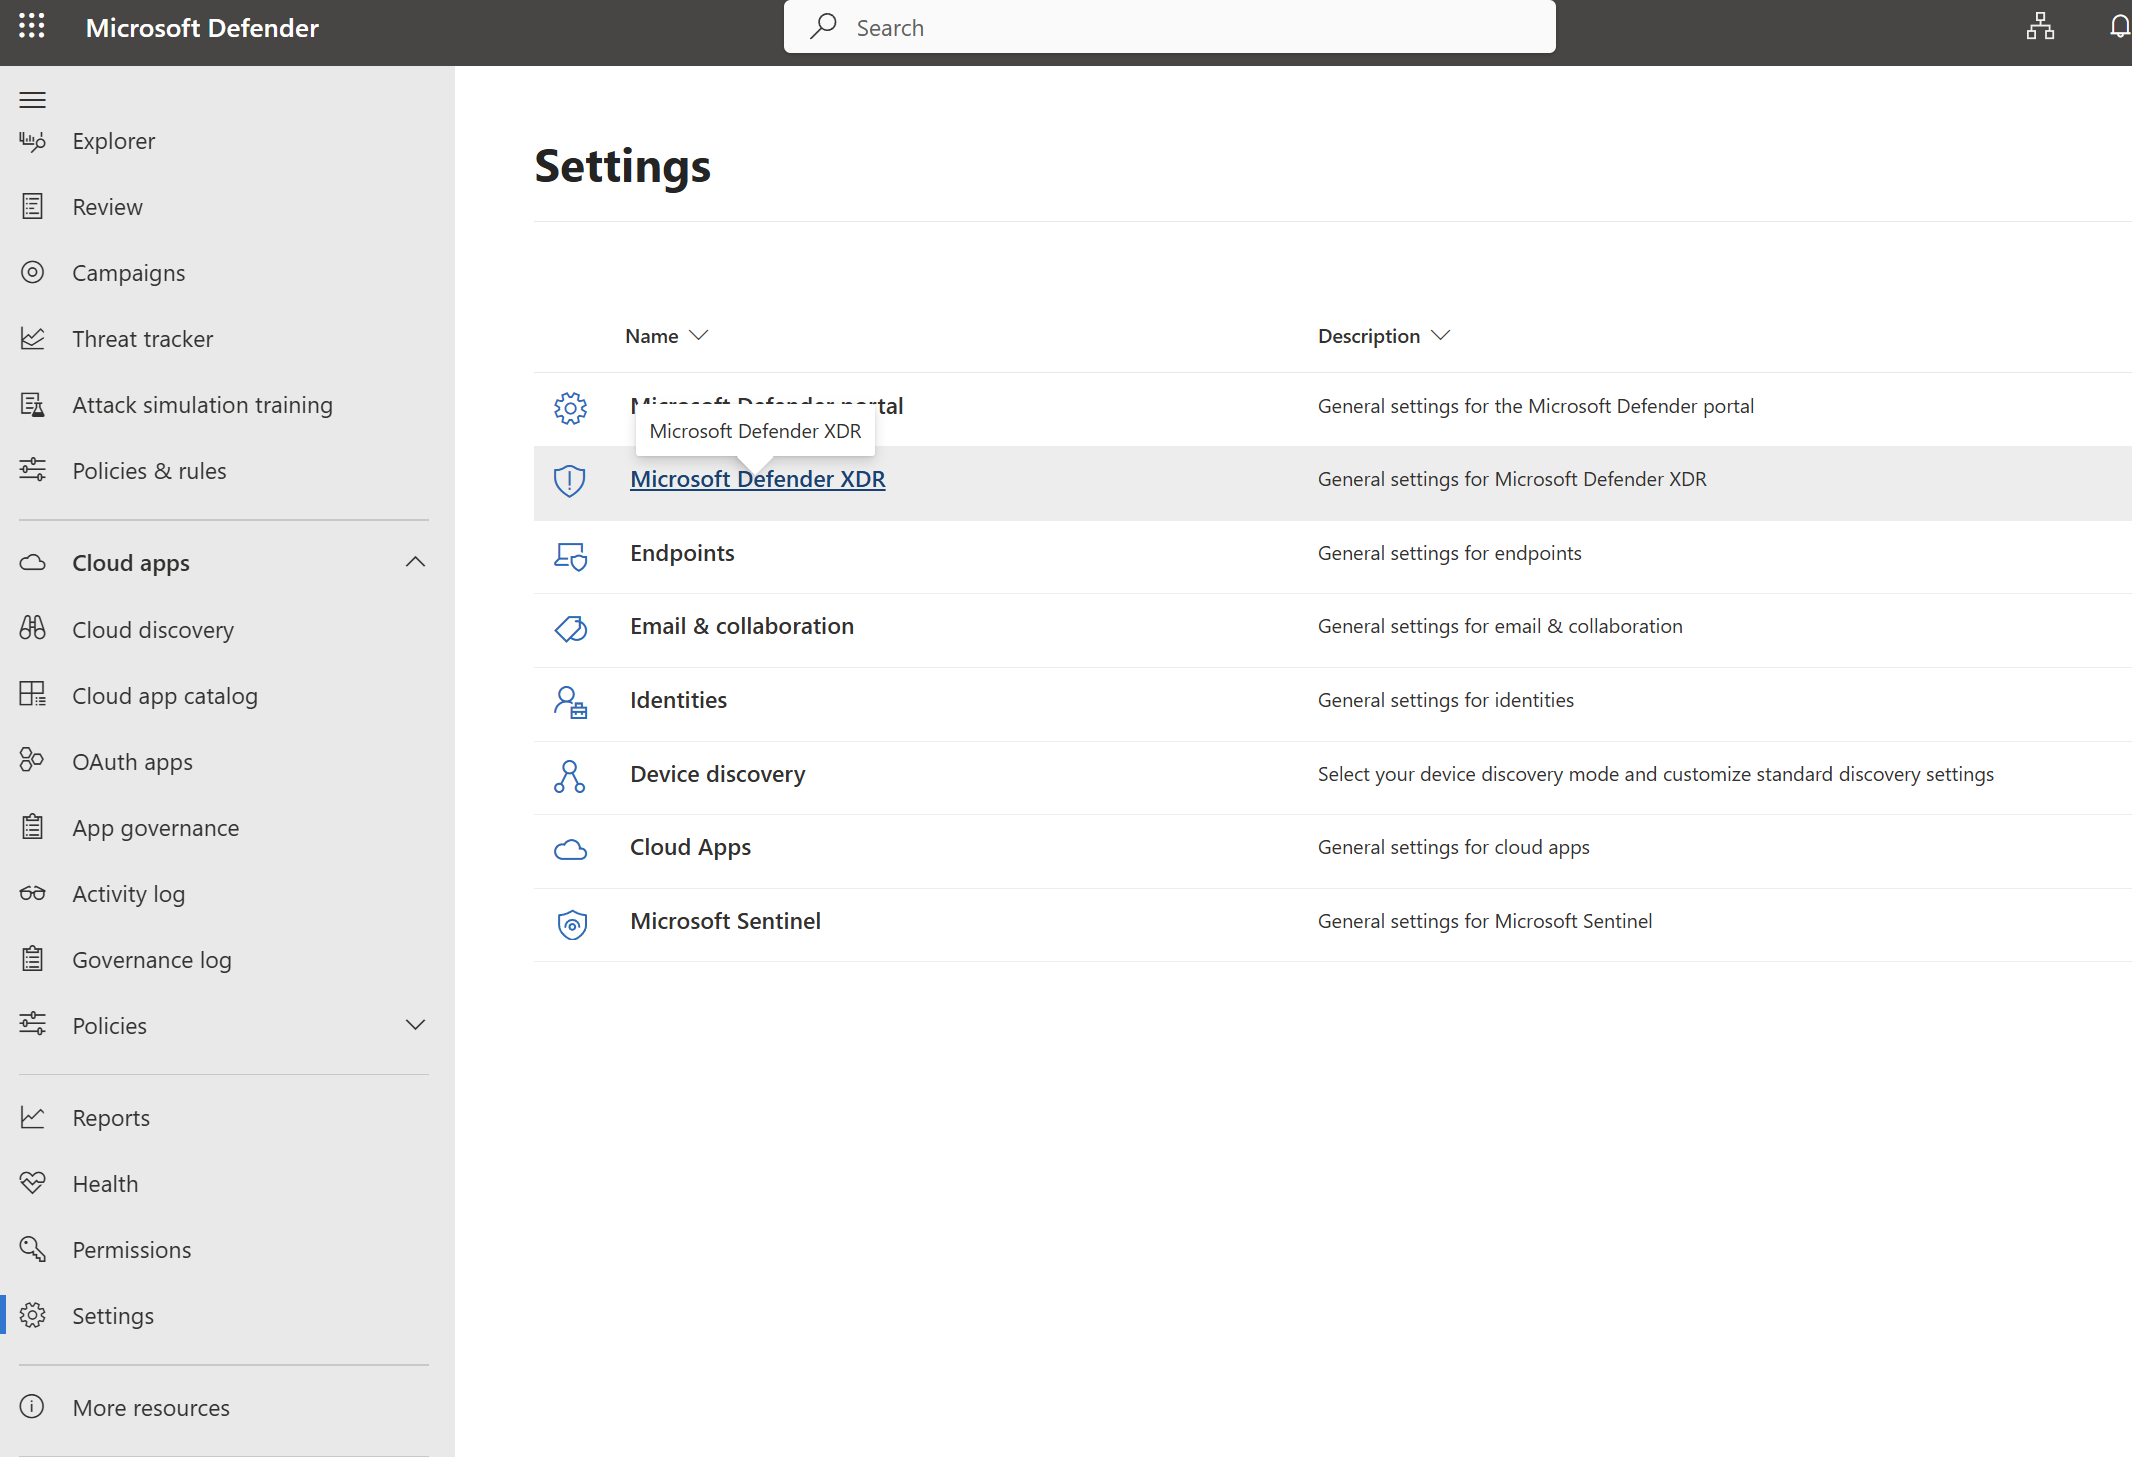Click the Activity log glasses icon

tap(33, 893)
